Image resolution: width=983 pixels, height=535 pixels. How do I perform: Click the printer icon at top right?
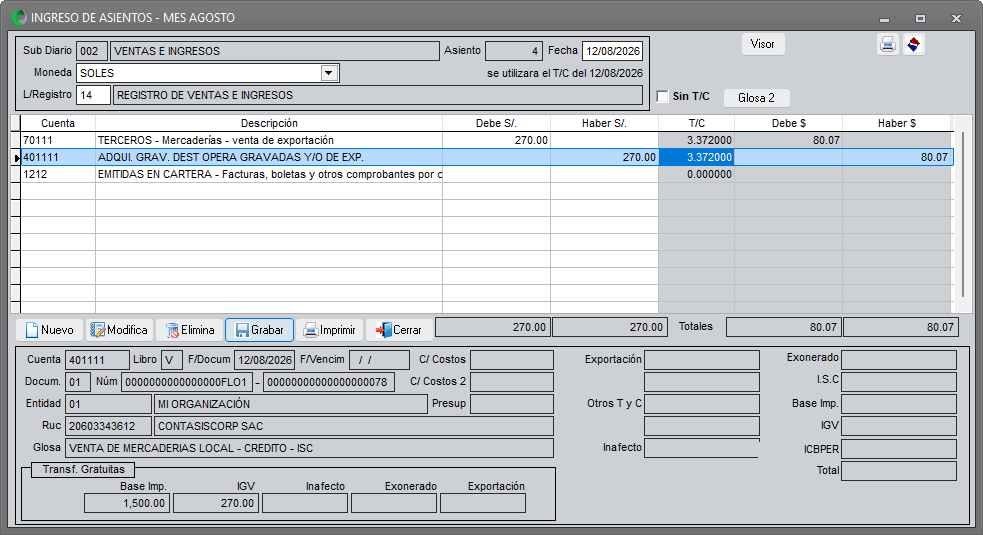(x=888, y=45)
